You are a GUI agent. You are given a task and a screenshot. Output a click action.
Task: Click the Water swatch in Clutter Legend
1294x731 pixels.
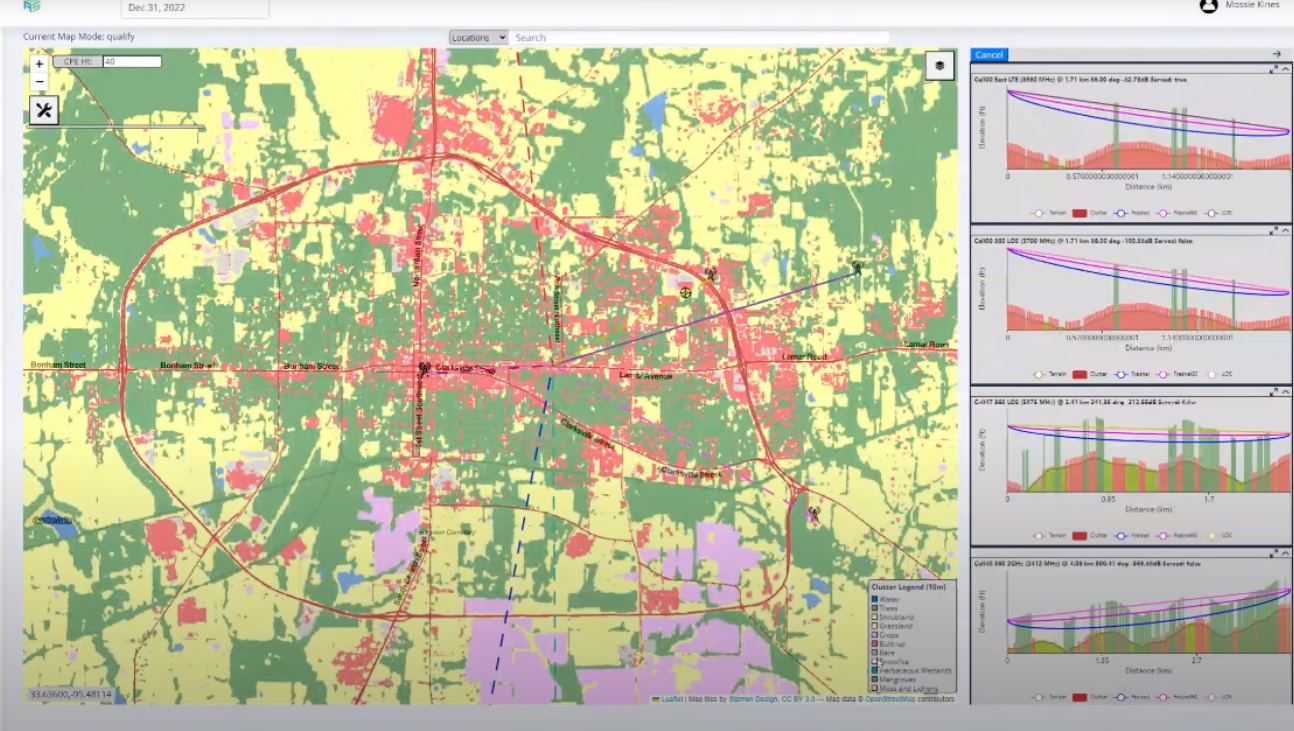(x=874, y=599)
